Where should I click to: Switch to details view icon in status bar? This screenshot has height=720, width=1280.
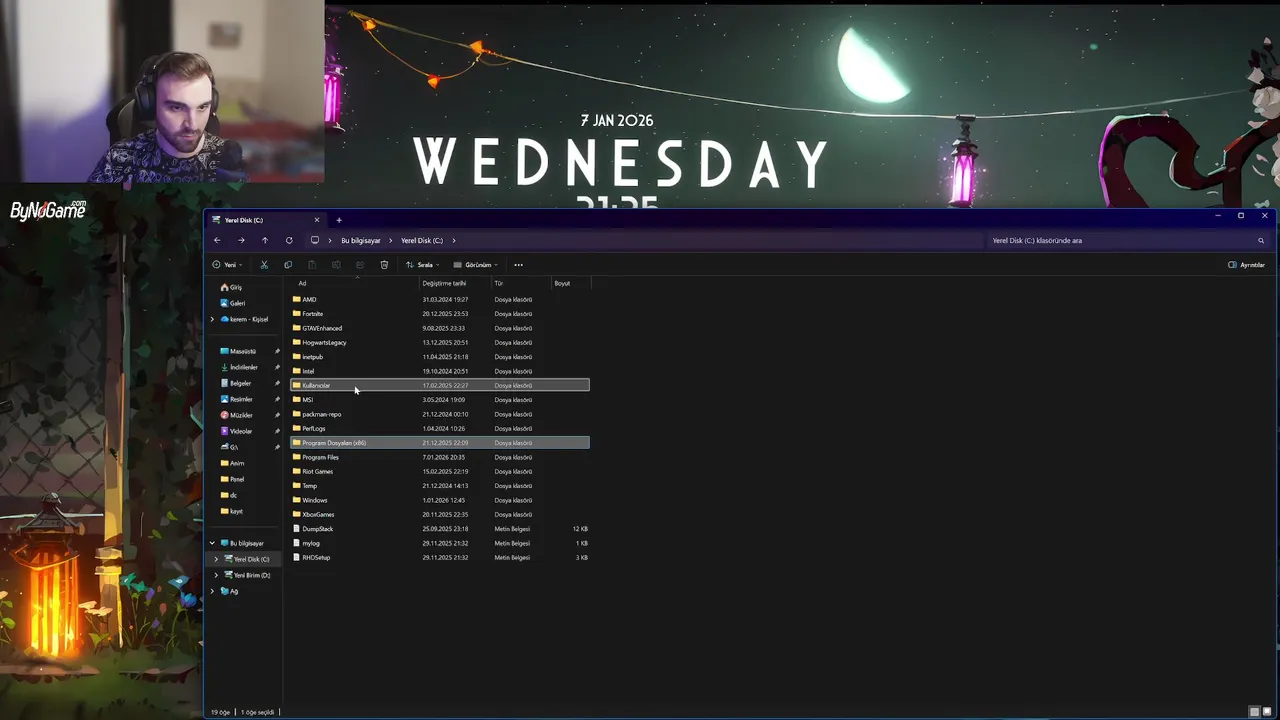click(x=1255, y=712)
